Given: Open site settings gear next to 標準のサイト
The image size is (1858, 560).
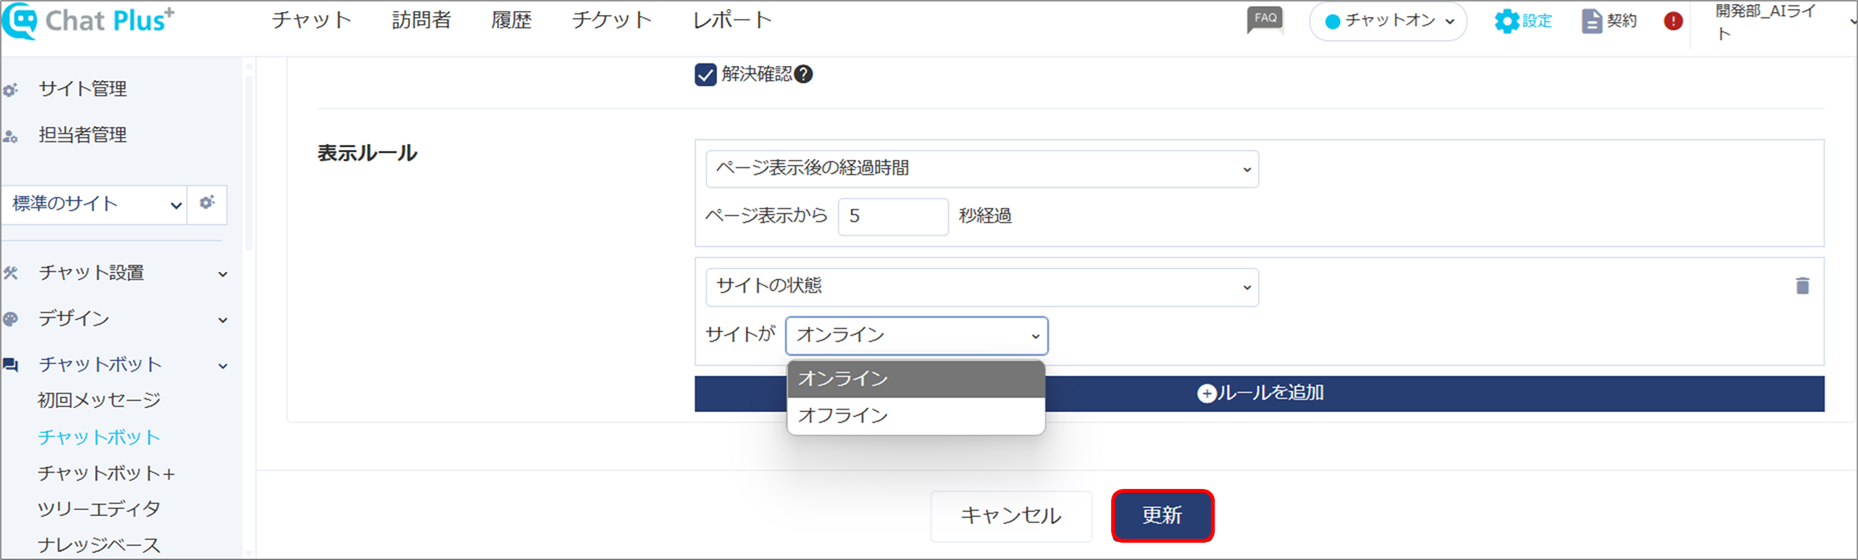Looking at the screenshot, I should (x=207, y=203).
